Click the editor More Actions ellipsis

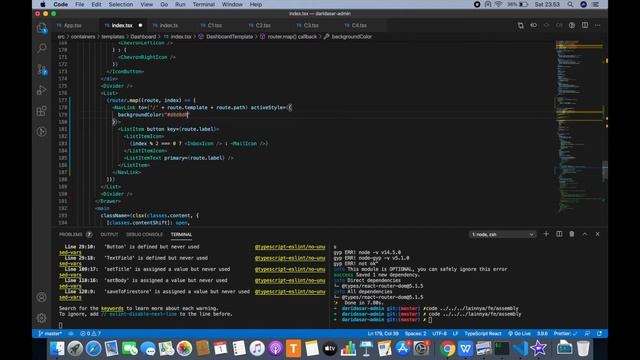[598, 25]
